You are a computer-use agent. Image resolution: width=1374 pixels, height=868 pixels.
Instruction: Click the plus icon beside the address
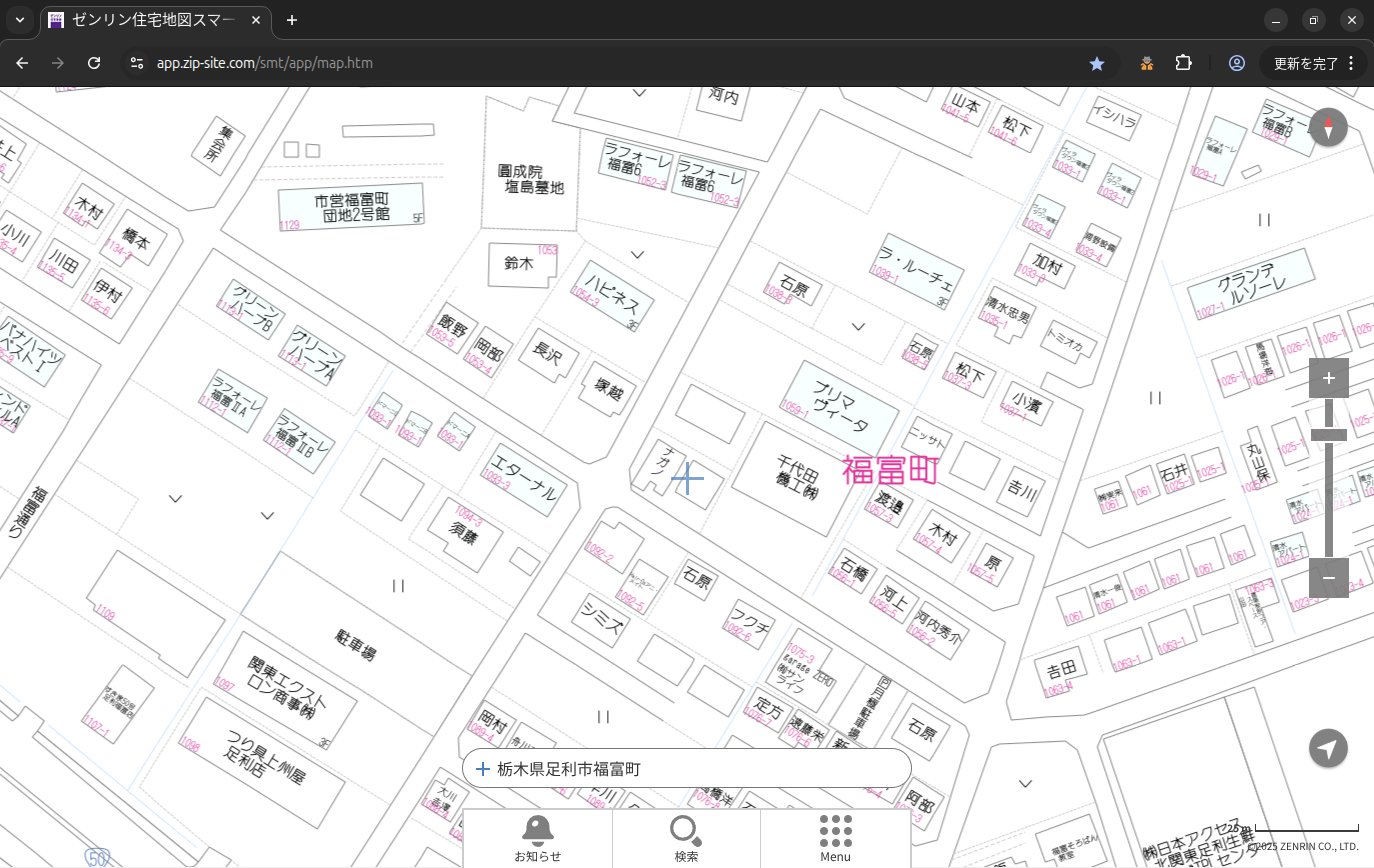[483, 769]
